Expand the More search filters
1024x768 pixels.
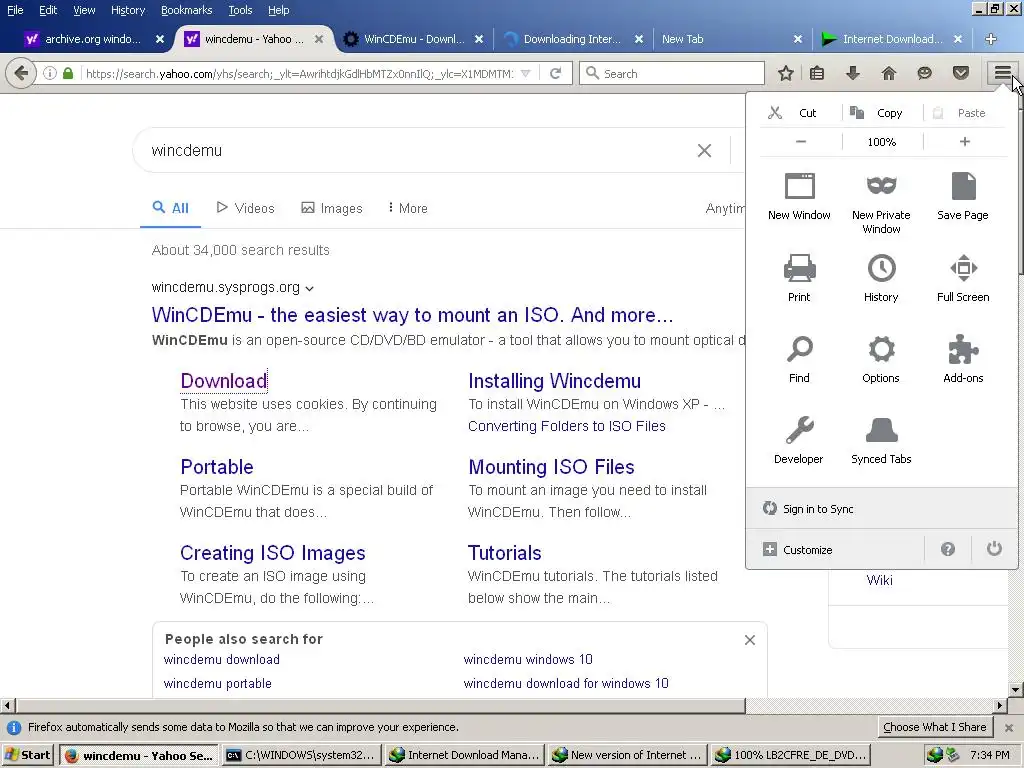[408, 208]
